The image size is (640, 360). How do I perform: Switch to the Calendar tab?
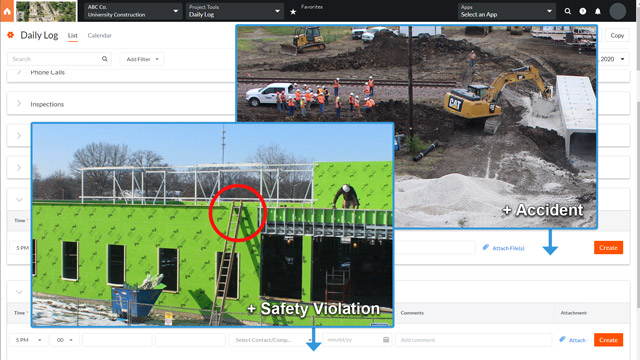tap(99, 36)
